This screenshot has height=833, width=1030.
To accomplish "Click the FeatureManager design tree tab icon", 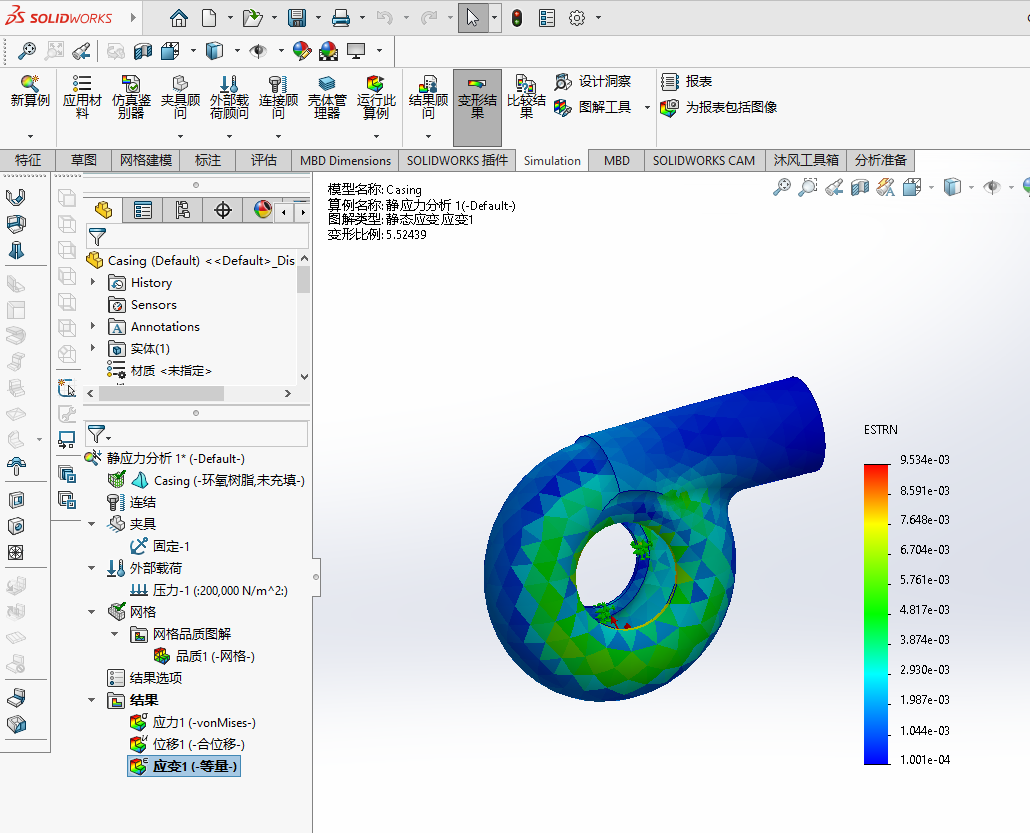I will point(103,210).
